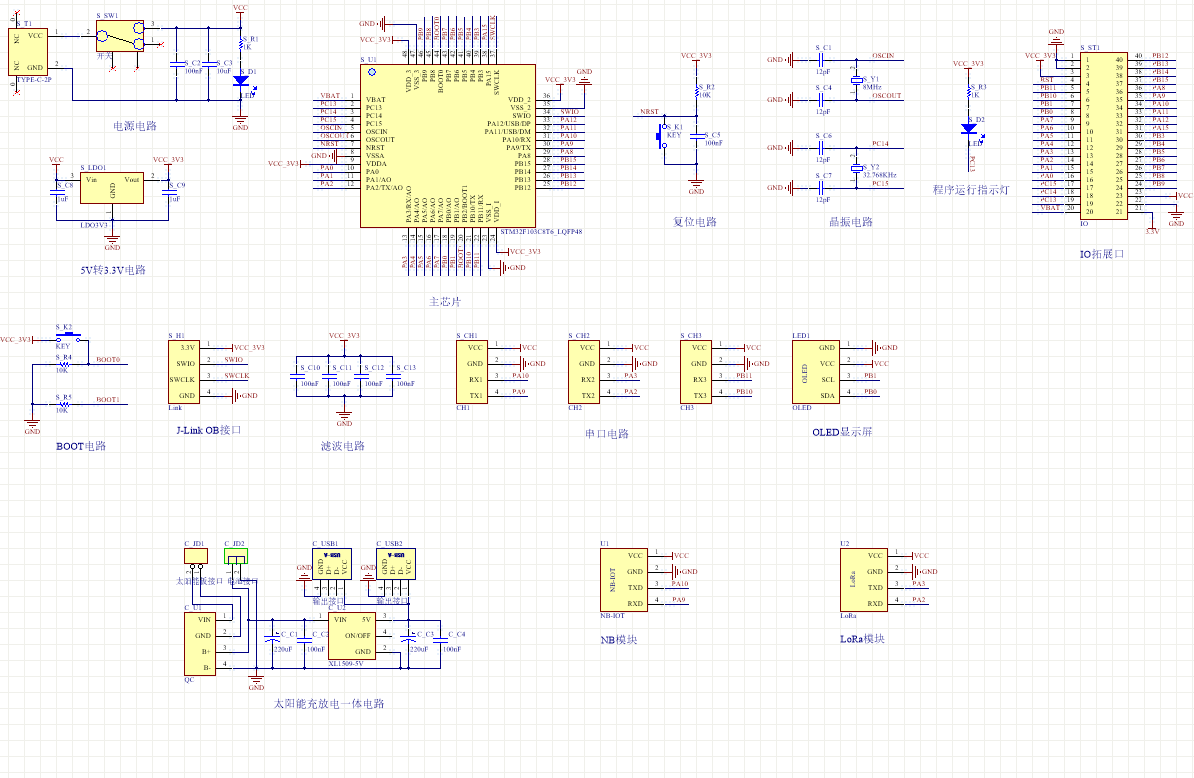Click the BOOT电路 section title
Image resolution: width=1194 pixels, height=778 pixels.
(x=81, y=446)
